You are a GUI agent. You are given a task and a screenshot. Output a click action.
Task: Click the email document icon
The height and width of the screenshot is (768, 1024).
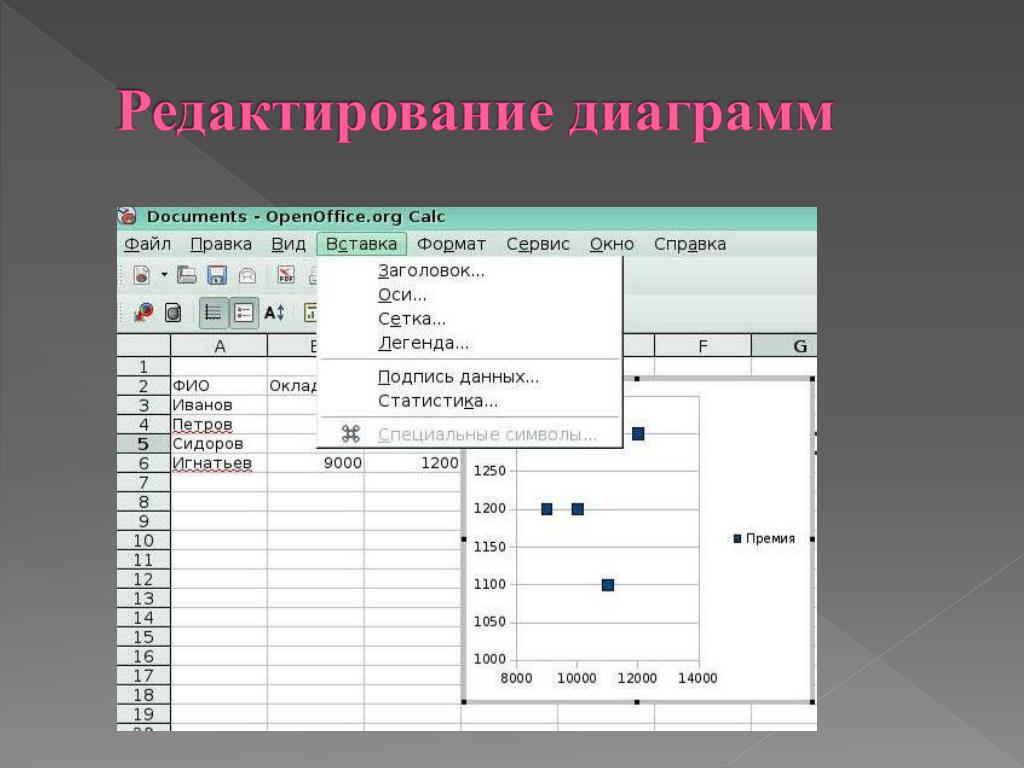click(x=247, y=276)
